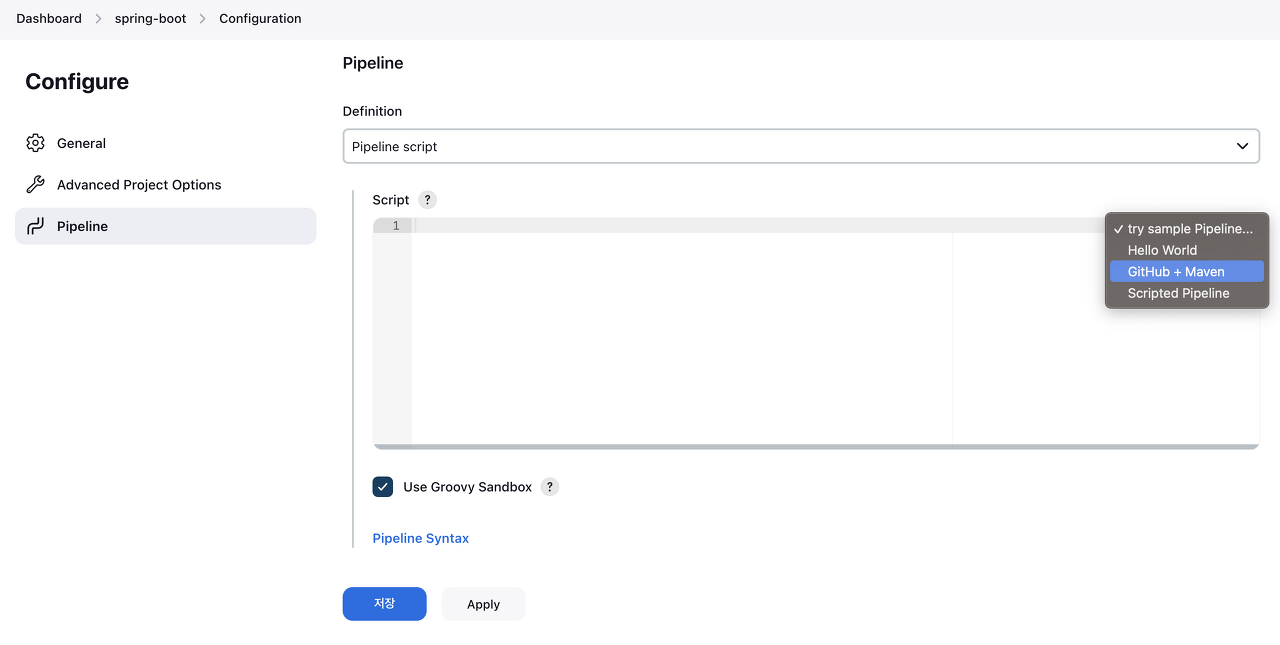1280x645 pixels.
Task: Click the Definition dropdown chevron arrow
Action: coord(1242,146)
